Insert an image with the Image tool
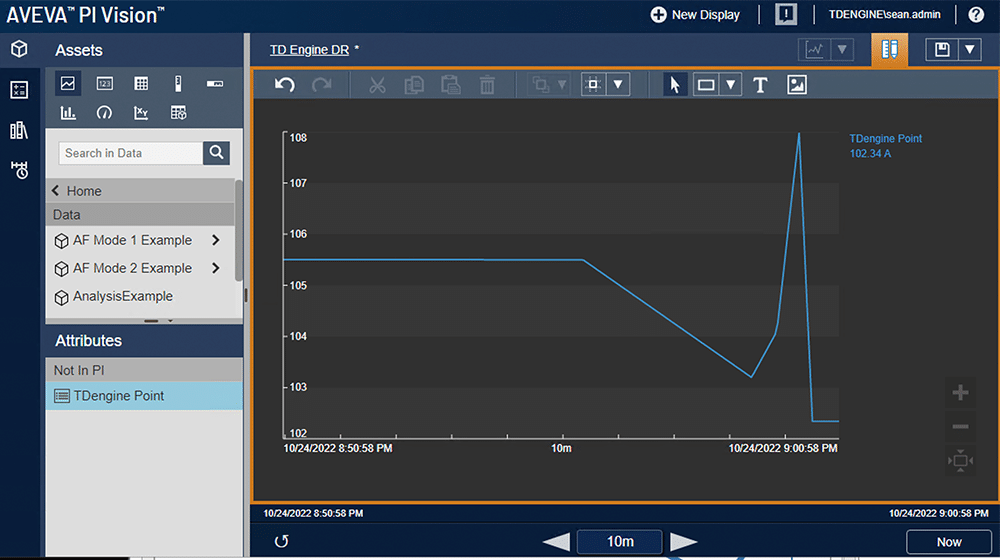The height and width of the screenshot is (560, 1000). click(796, 85)
